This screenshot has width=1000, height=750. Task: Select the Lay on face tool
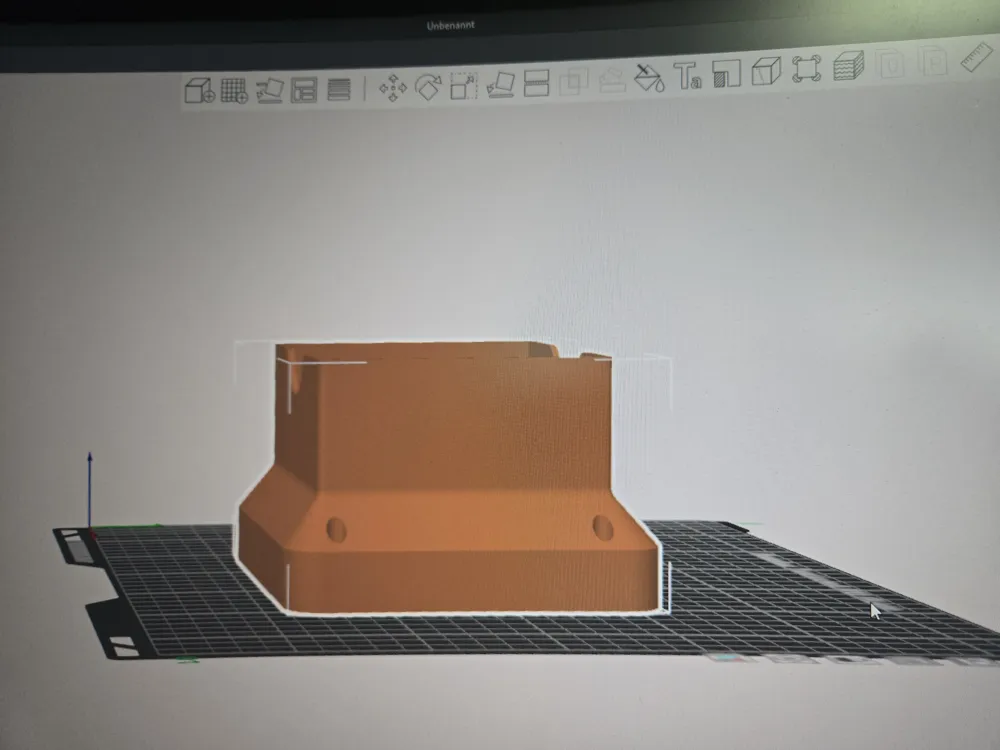pos(501,84)
